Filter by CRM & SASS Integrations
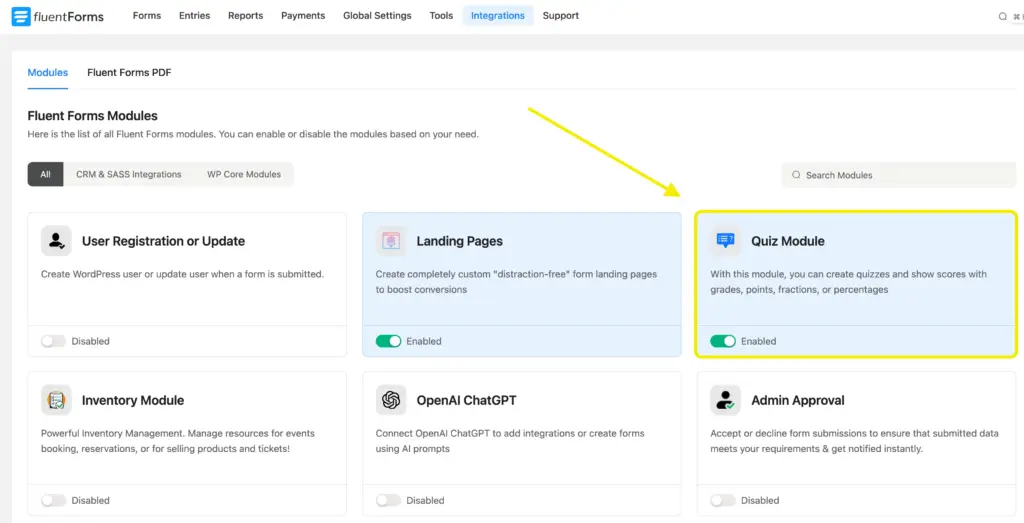This screenshot has width=1024, height=523. tap(129, 174)
